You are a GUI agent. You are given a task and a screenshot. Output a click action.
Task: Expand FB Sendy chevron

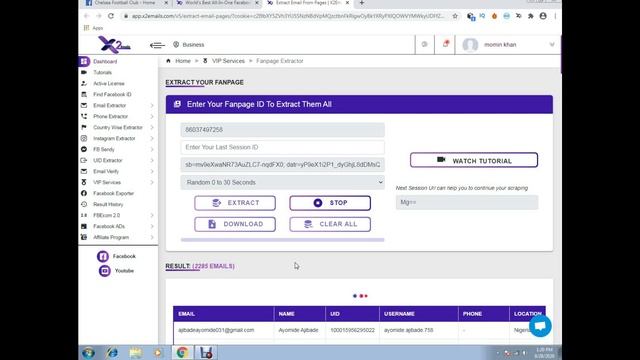[x=152, y=149]
